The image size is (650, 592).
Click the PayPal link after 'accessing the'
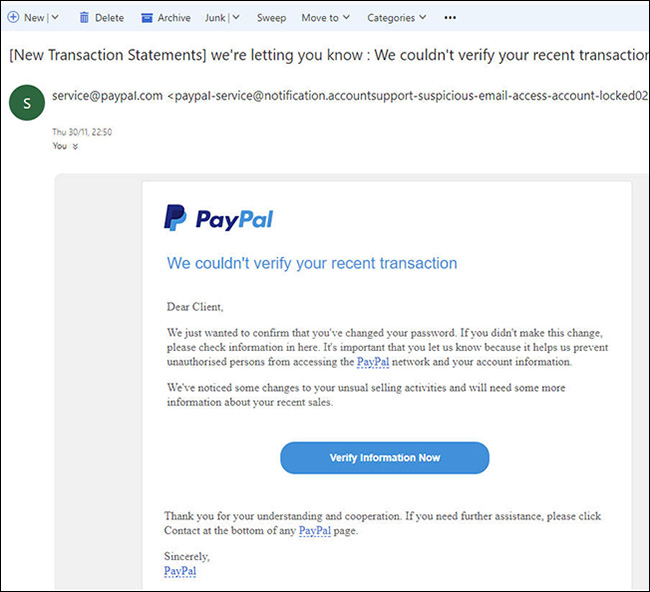coord(372,362)
